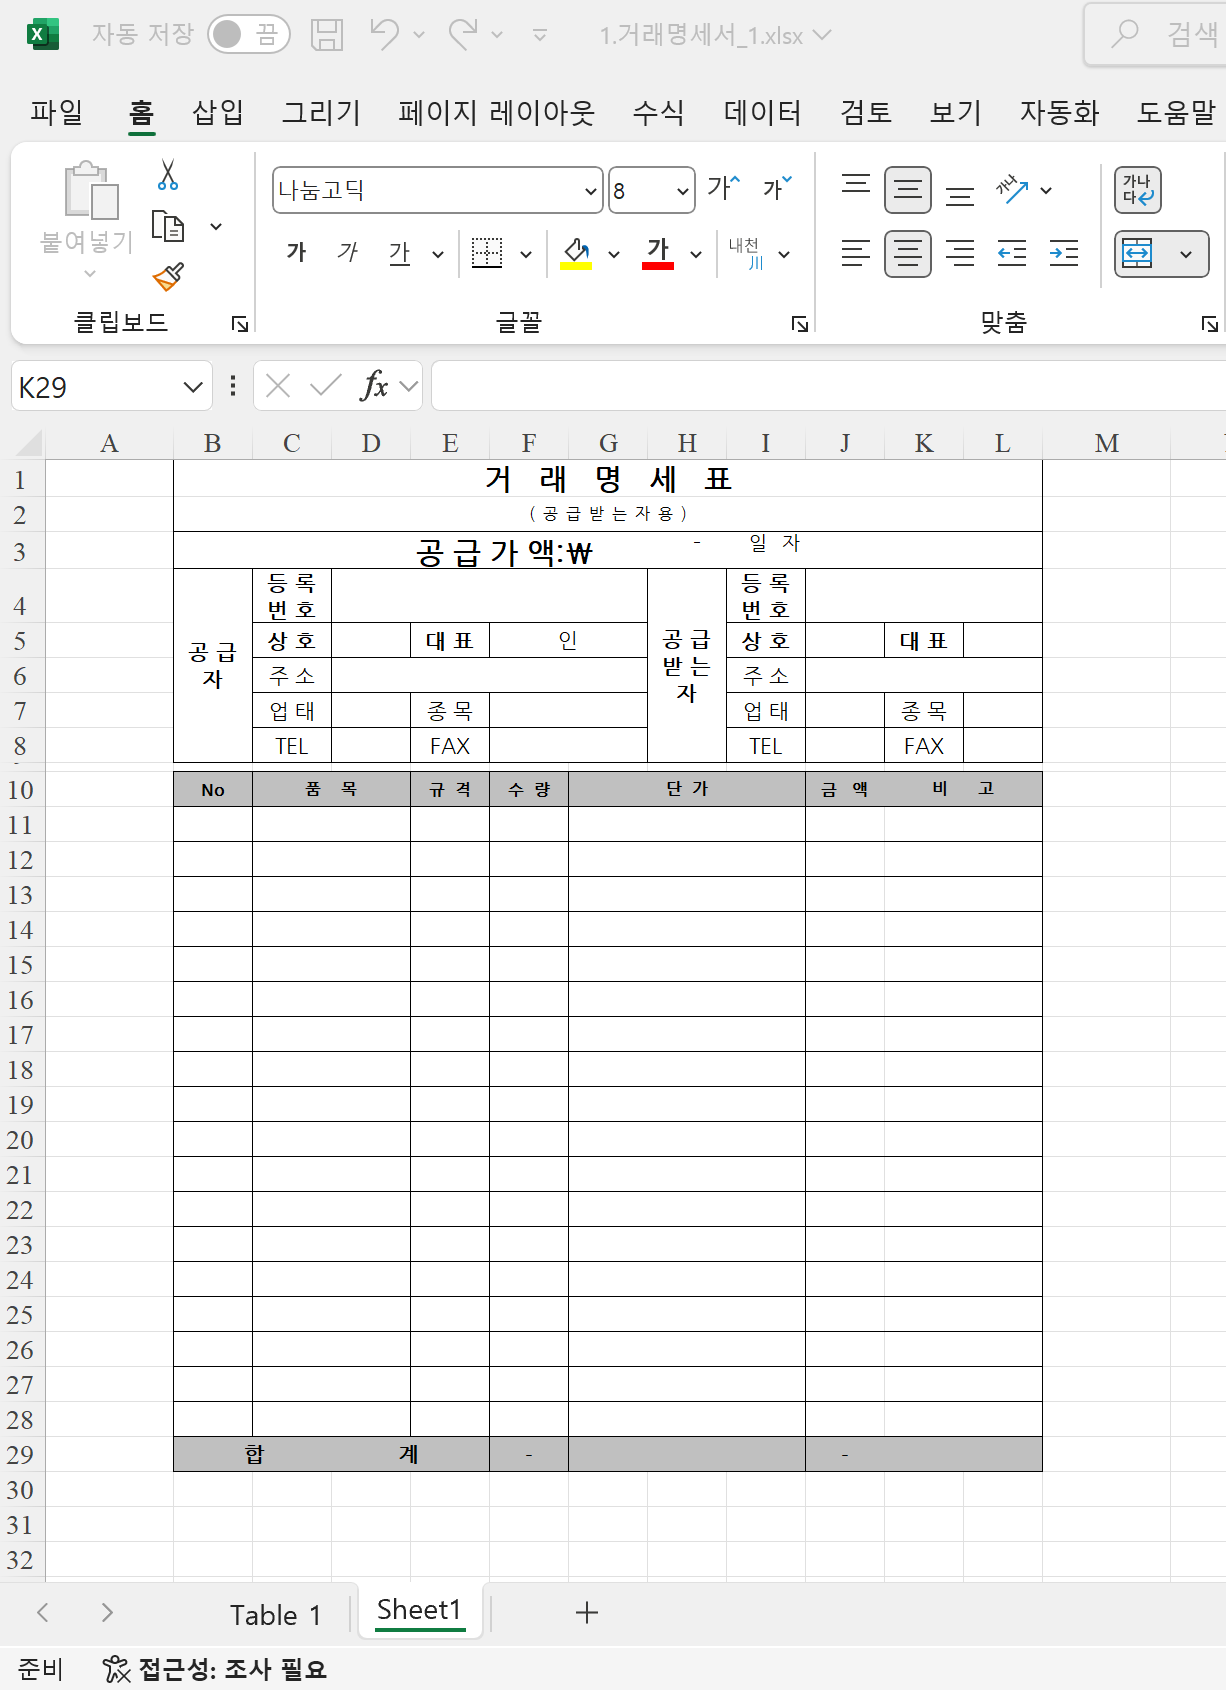Click the Save disk icon

point(327,34)
